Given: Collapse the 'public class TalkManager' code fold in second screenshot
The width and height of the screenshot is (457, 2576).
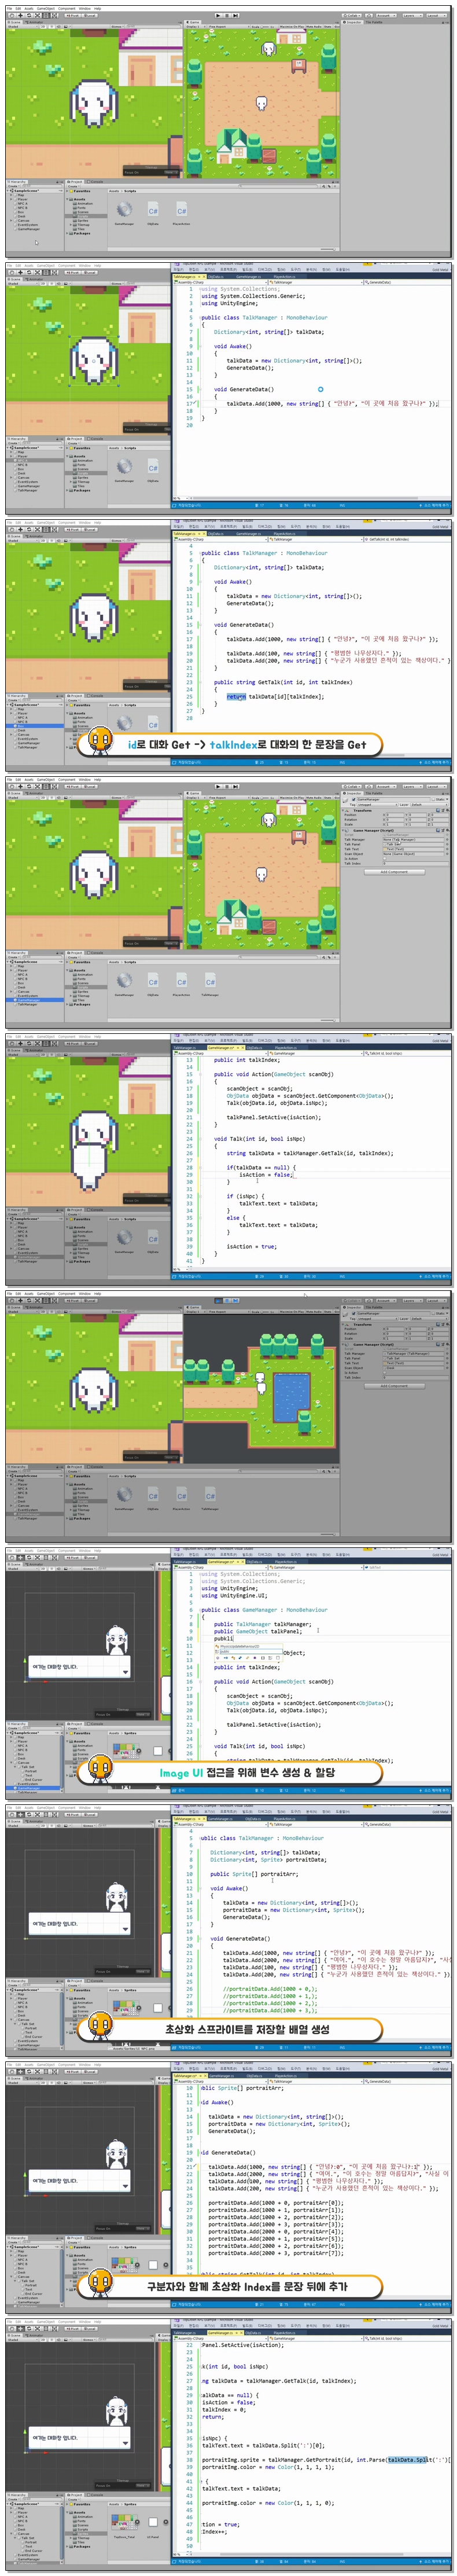Looking at the screenshot, I should click(x=199, y=318).
